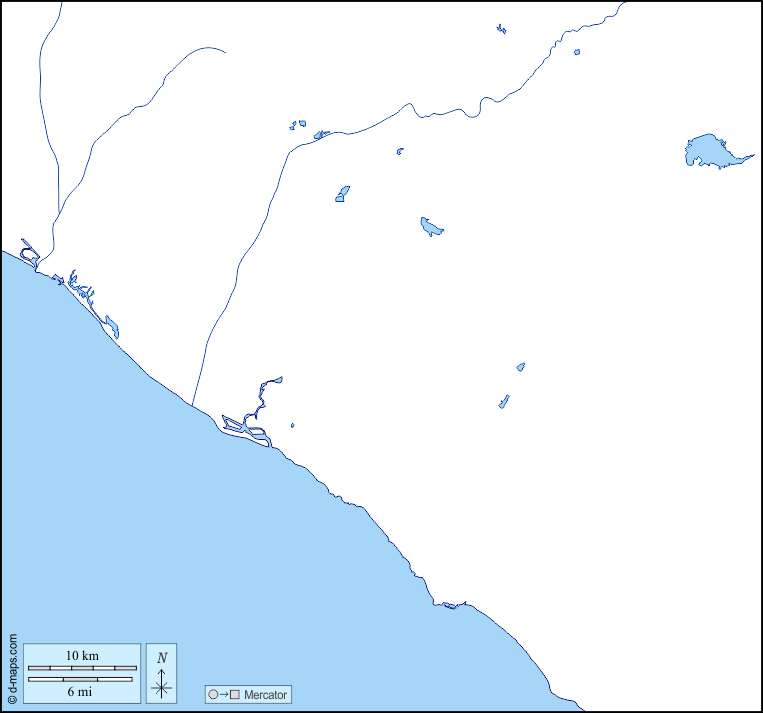Viewport: 763px width, 713px height.
Task: Click the 10 km text label
Action: (x=82, y=655)
